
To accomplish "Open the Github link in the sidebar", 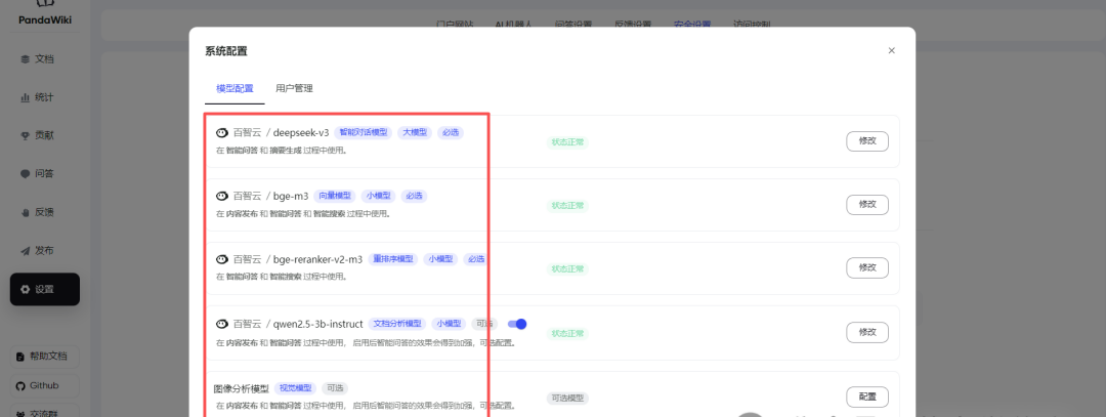I will click(43, 386).
